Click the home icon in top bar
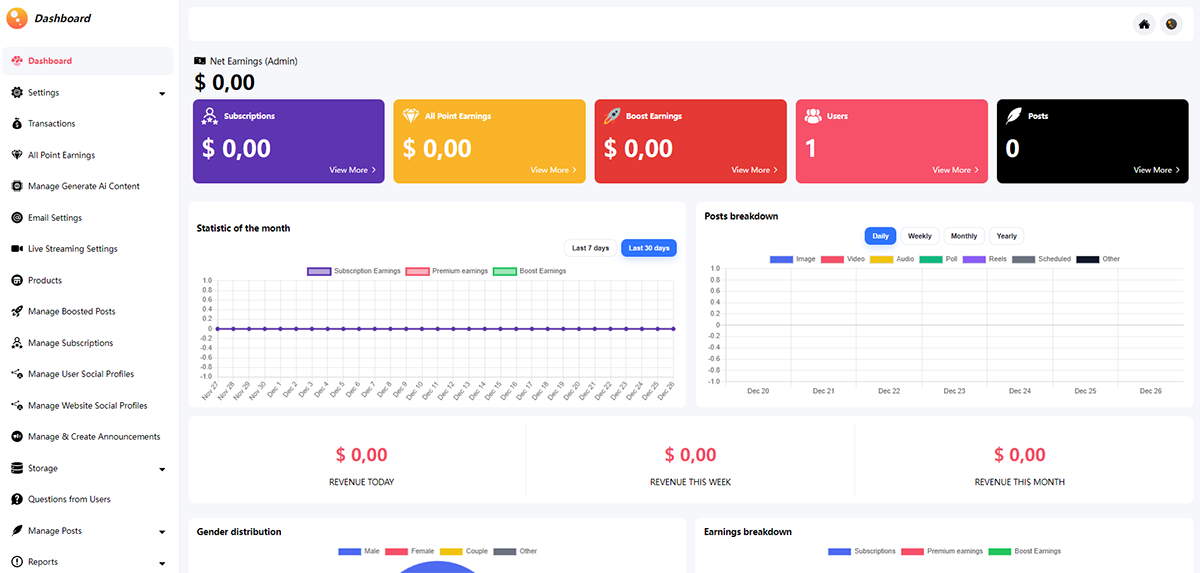This screenshot has height=573, width=1200. tap(1144, 24)
